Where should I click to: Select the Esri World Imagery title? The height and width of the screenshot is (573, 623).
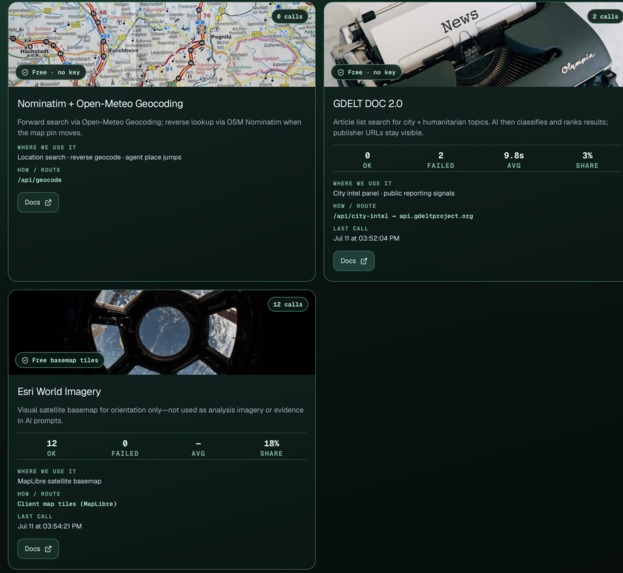(x=59, y=392)
